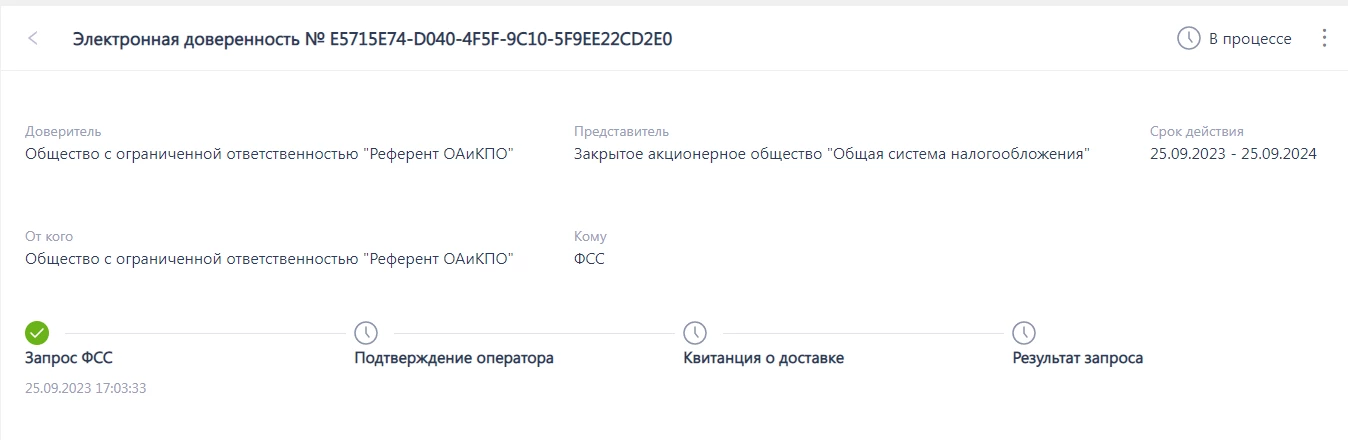
Task: Click the clock icon beside "В процессе"
Action: pyautogui.click(x=1188, y=39)
